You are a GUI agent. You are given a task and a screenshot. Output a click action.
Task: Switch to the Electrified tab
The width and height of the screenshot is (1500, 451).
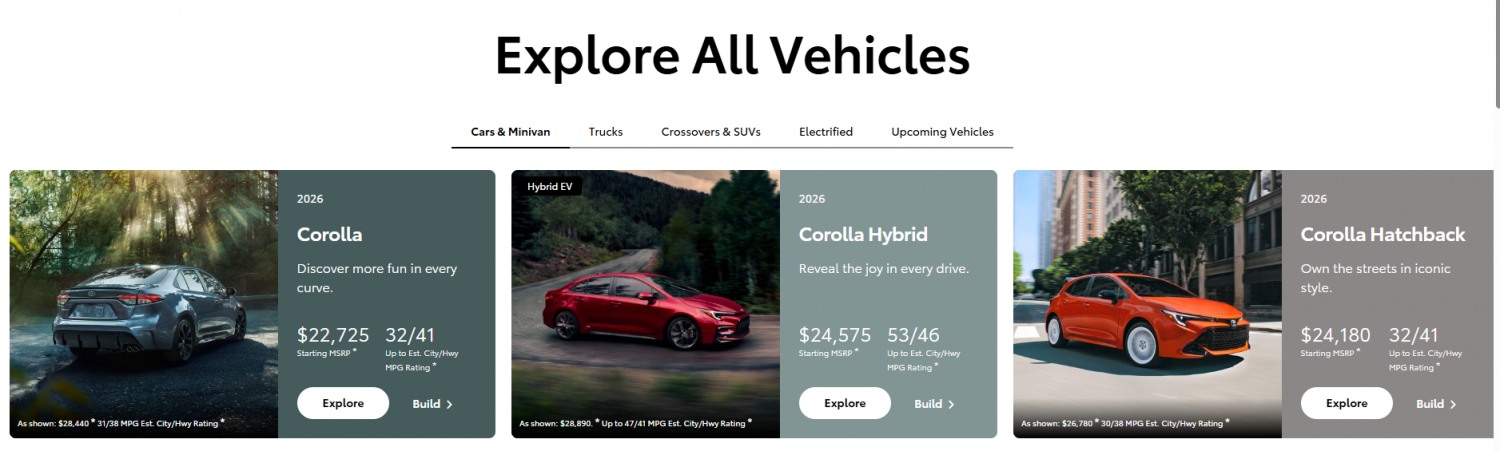(826, 132)
